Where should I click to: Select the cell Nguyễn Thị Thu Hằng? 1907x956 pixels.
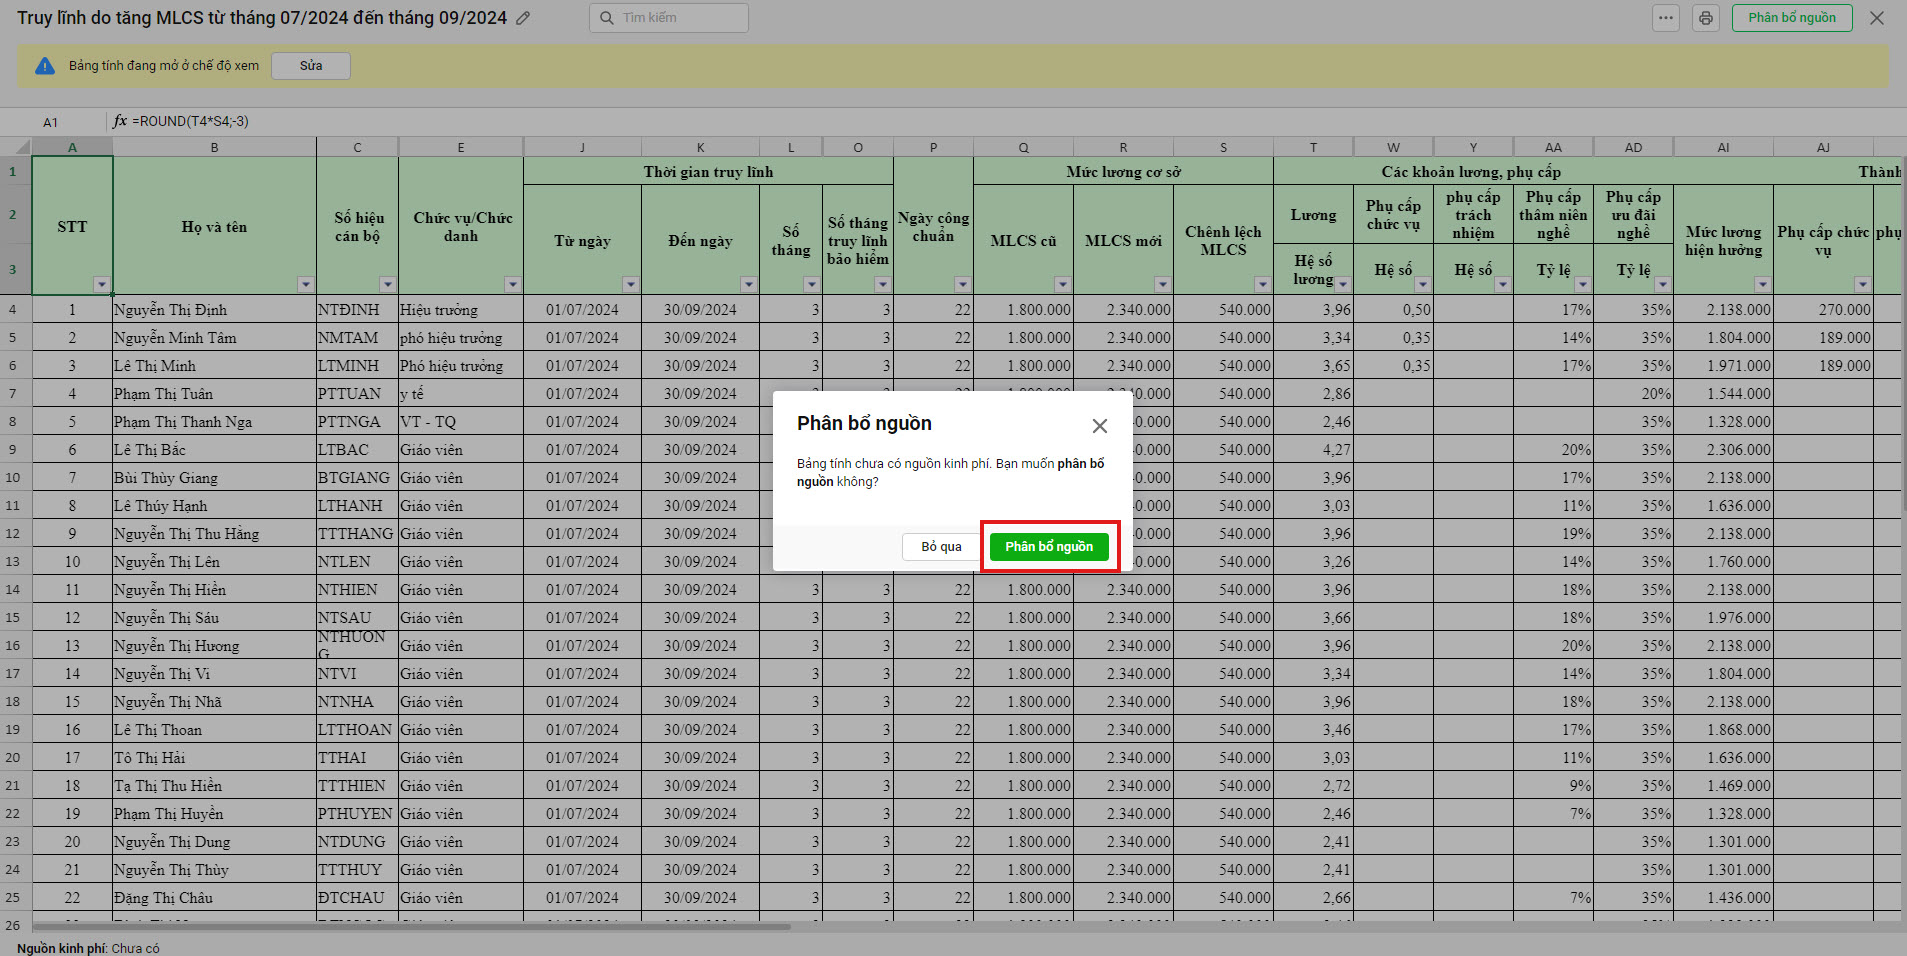(214, 534)
